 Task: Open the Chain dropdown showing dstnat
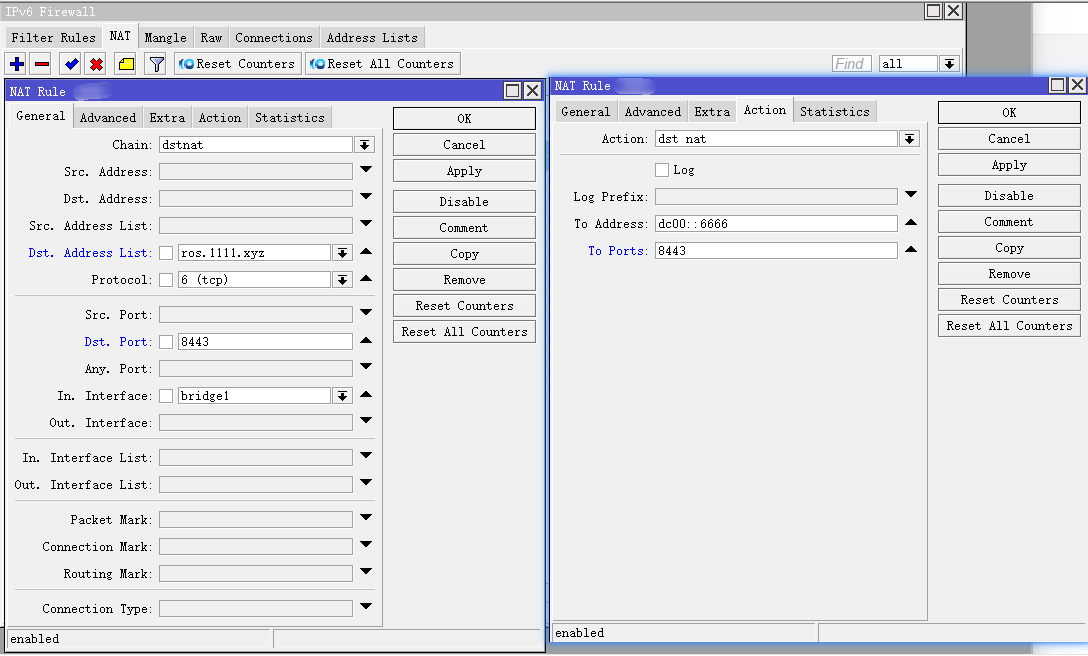(365, 145)
